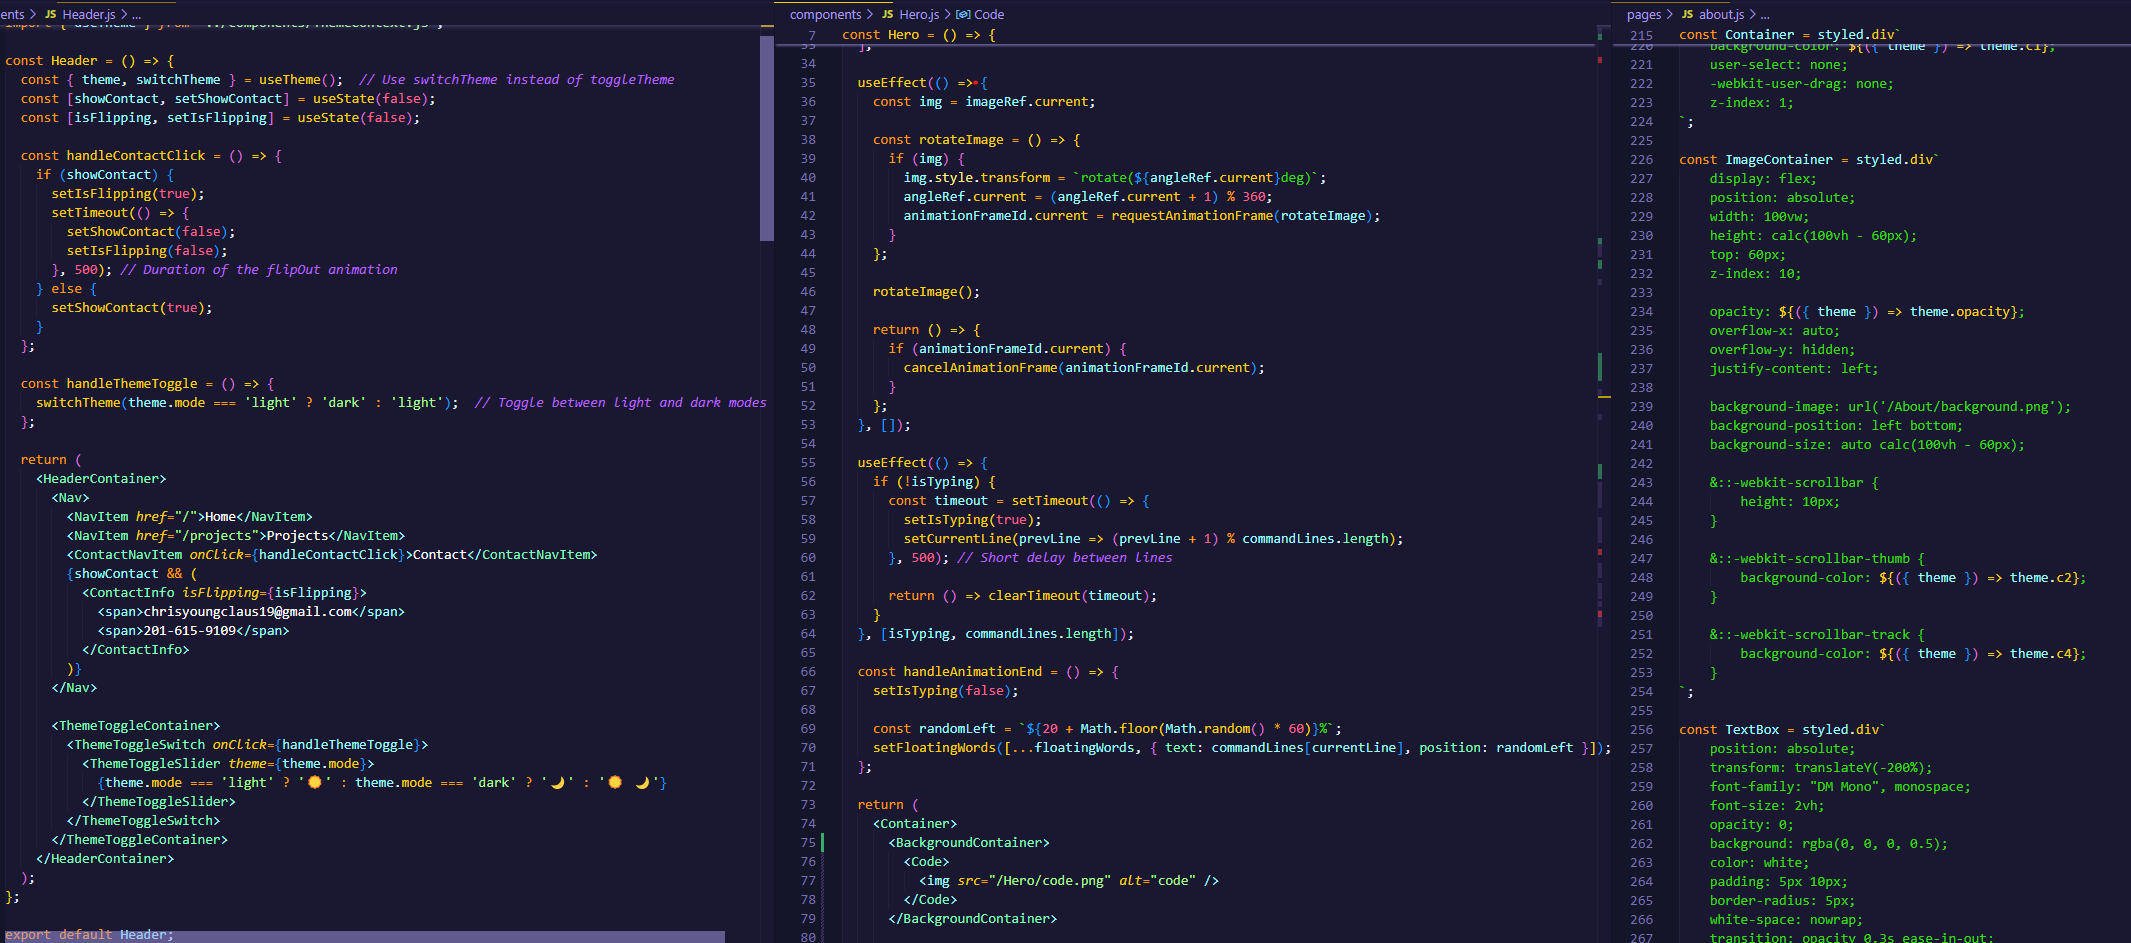2131x943 pixels.
Task: Click 'font-family: "DM Mono", monospace;' line
Action: [x=1840, y=787]
